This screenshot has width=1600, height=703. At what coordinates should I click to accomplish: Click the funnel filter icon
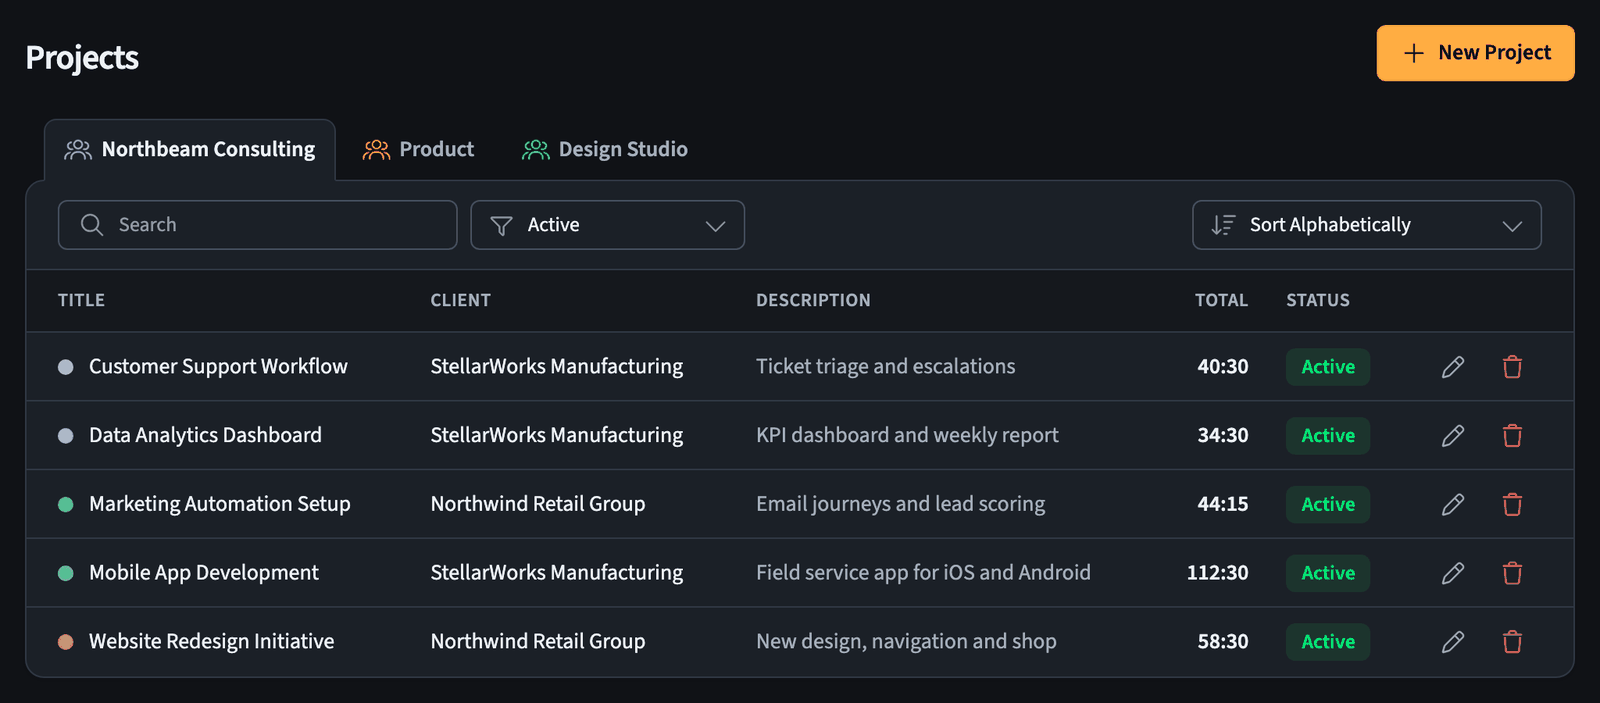click(x=501, y=226)
